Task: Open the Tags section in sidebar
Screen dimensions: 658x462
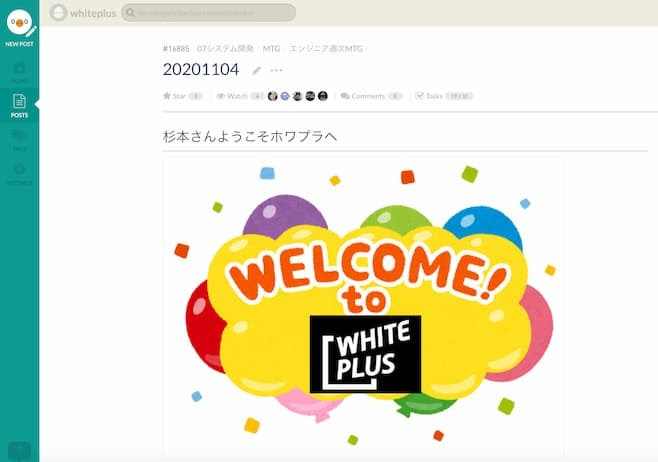Action: (19, 140)
